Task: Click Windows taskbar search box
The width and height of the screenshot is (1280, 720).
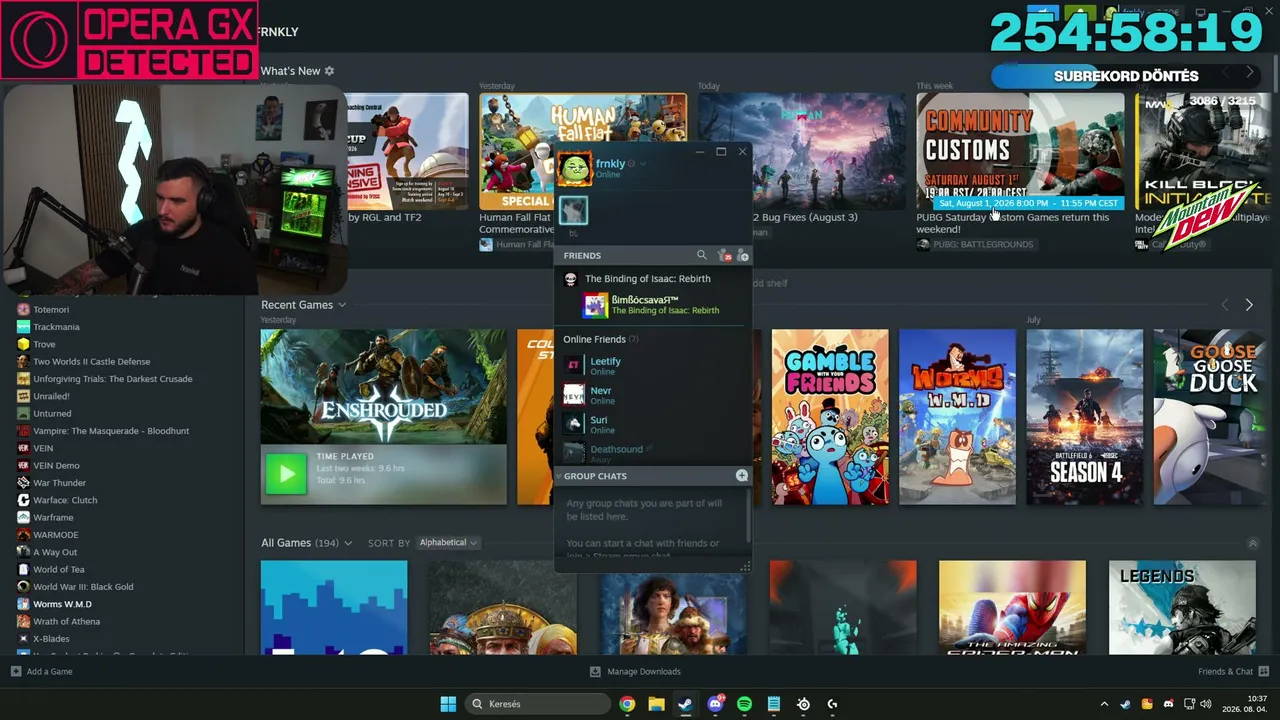Action: pyautogui.click(x=538, y=704)
